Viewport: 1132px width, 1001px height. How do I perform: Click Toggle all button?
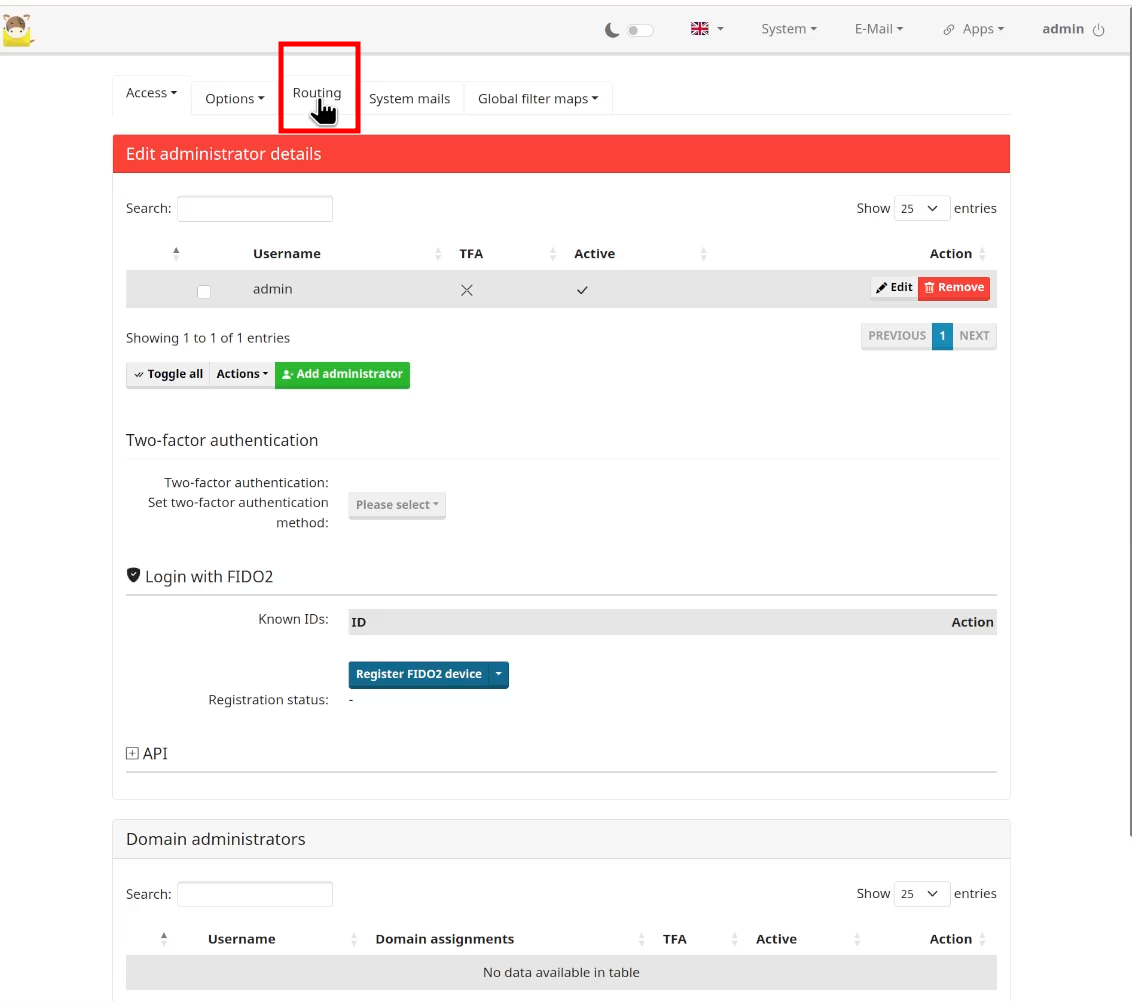coord(168,374)
